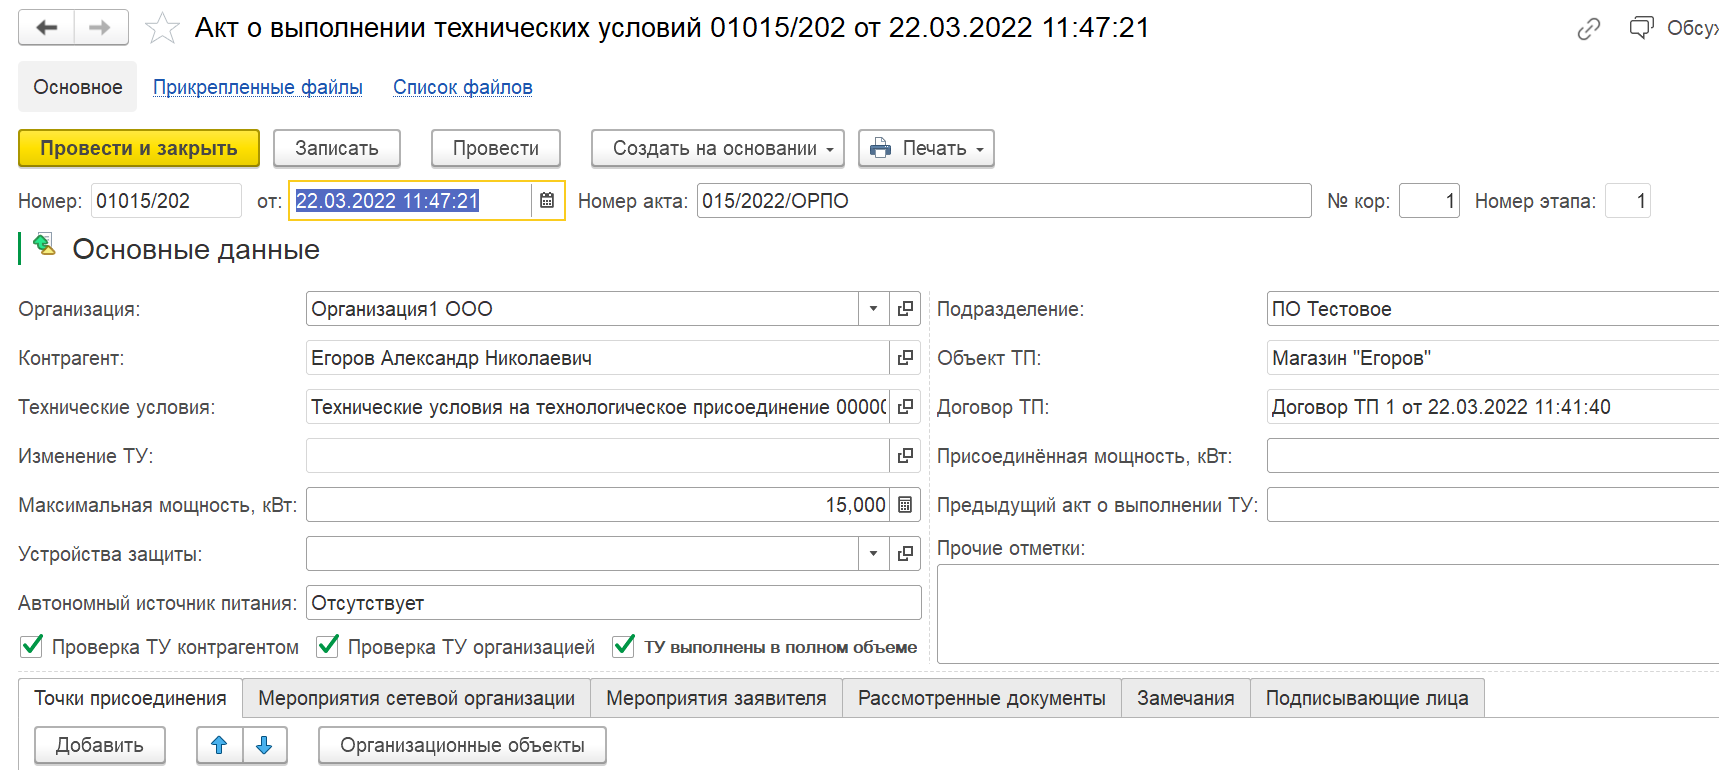Click the Прочие отметки text area
Screen dimensions: 1719x770
(1328, 614)
